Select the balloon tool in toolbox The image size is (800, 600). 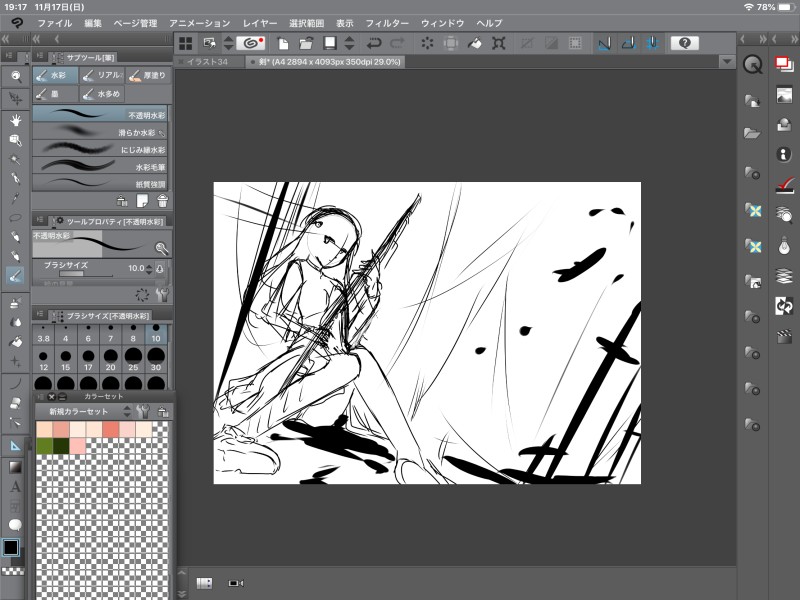coord(16,524)
